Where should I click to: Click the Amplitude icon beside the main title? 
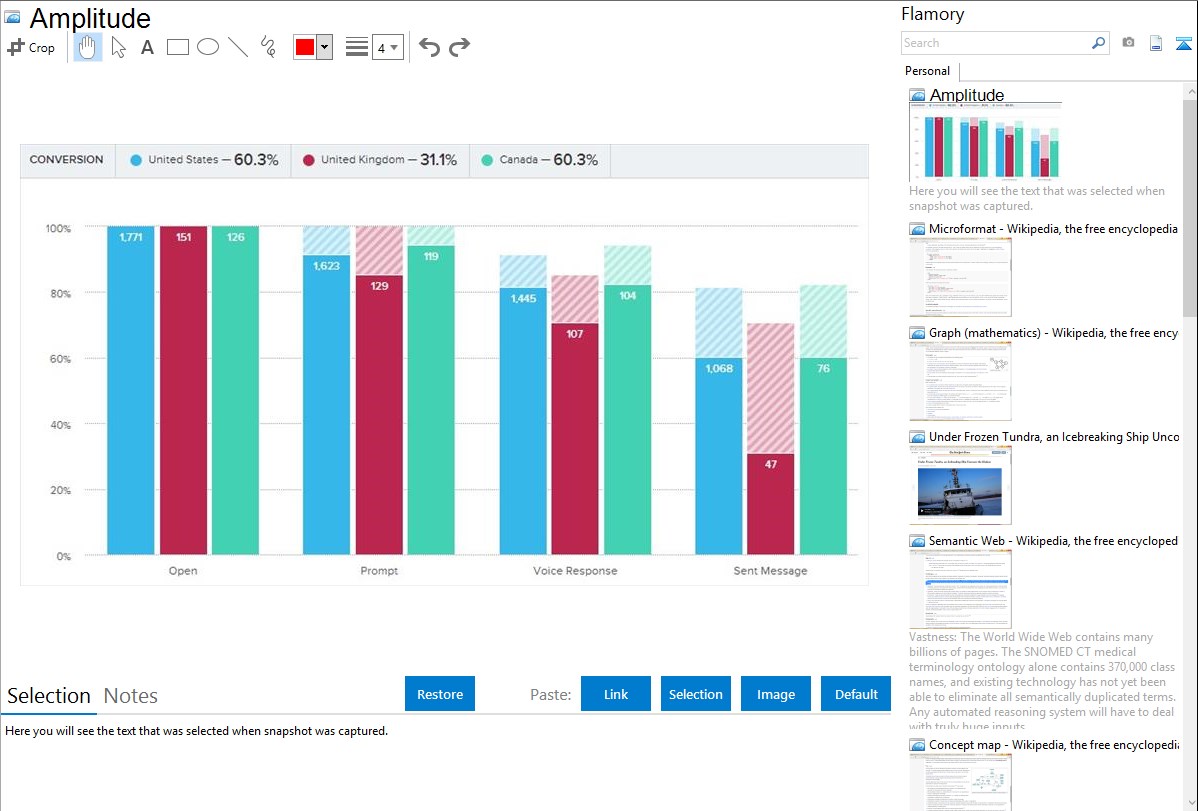12,17
